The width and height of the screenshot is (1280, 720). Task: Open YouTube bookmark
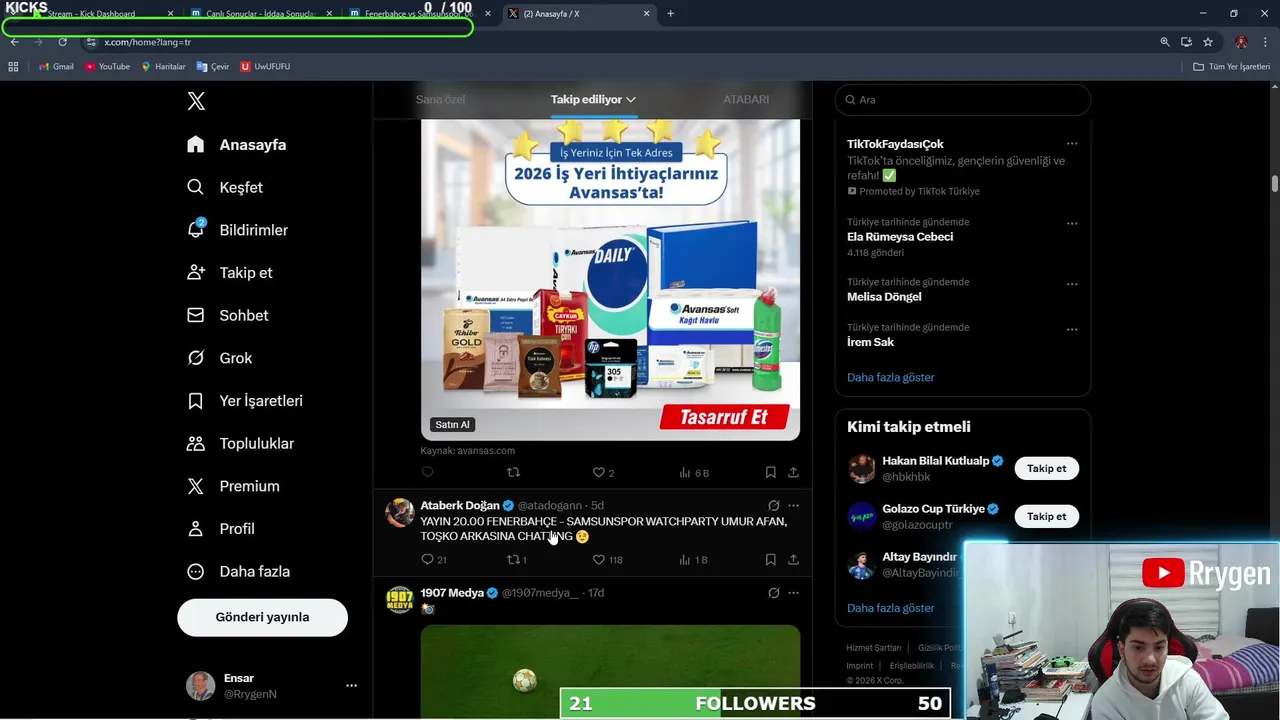click(x=107, y=66)
